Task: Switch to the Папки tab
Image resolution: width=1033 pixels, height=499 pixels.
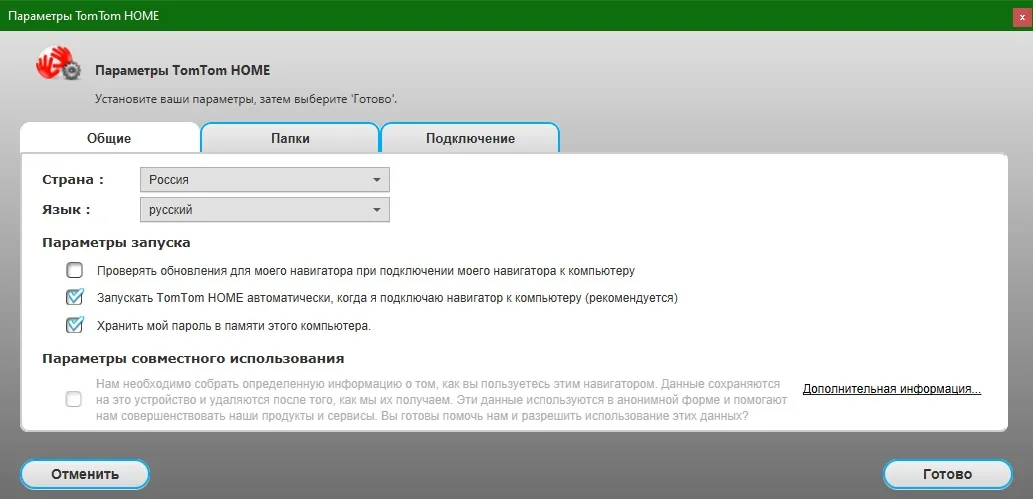Action: tap(290, 138)
